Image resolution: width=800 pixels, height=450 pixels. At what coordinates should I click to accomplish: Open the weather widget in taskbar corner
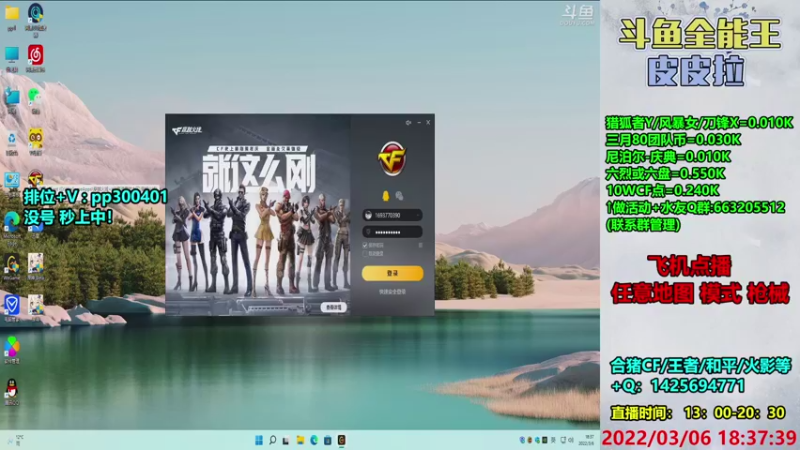click(14, 440)
